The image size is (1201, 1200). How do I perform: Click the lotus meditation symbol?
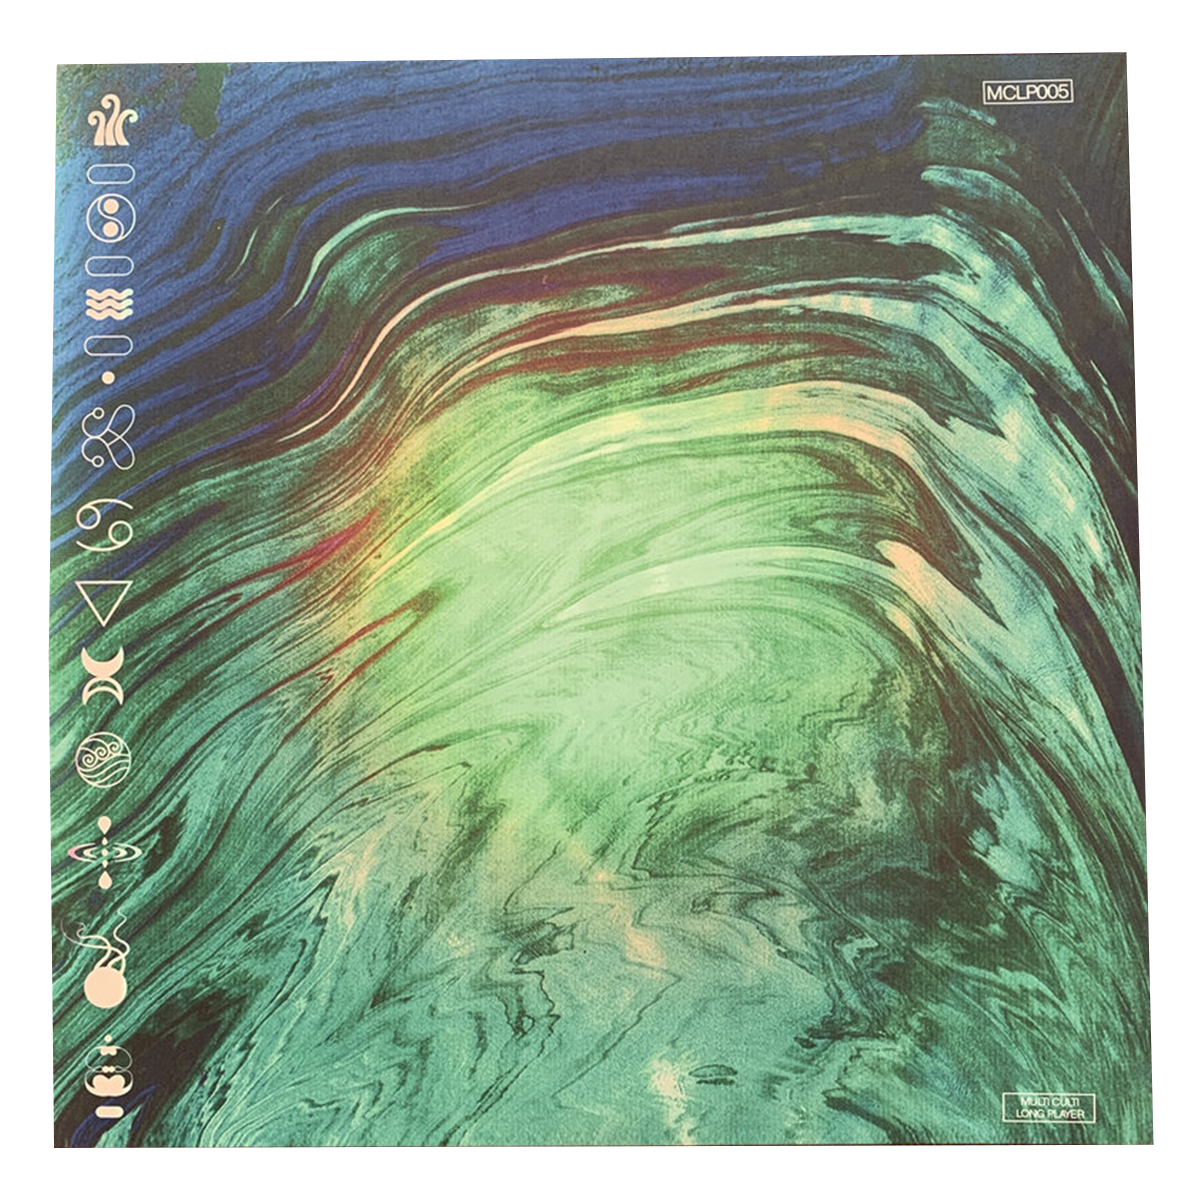(x=108, y=1075)
